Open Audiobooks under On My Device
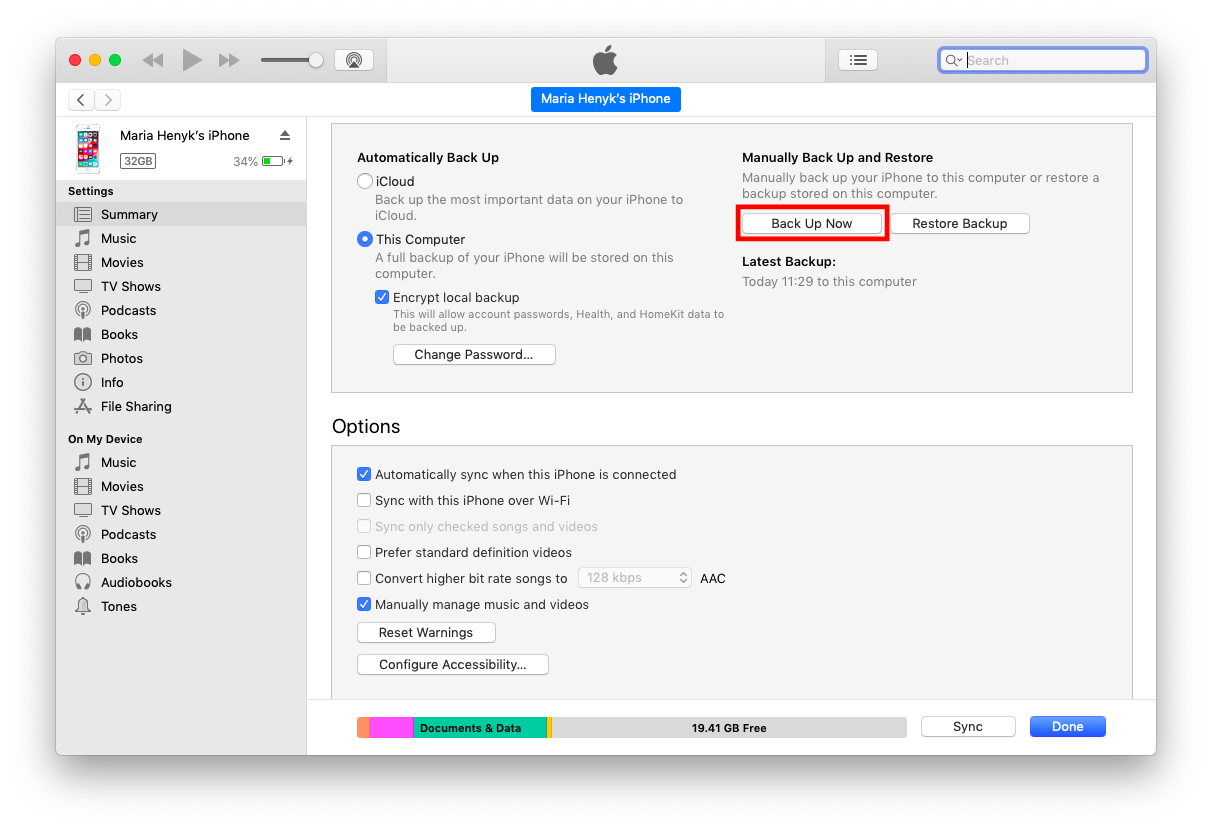Image resolution: width=1212 pixels, height=829 pixels. click(x=181, y=582)
